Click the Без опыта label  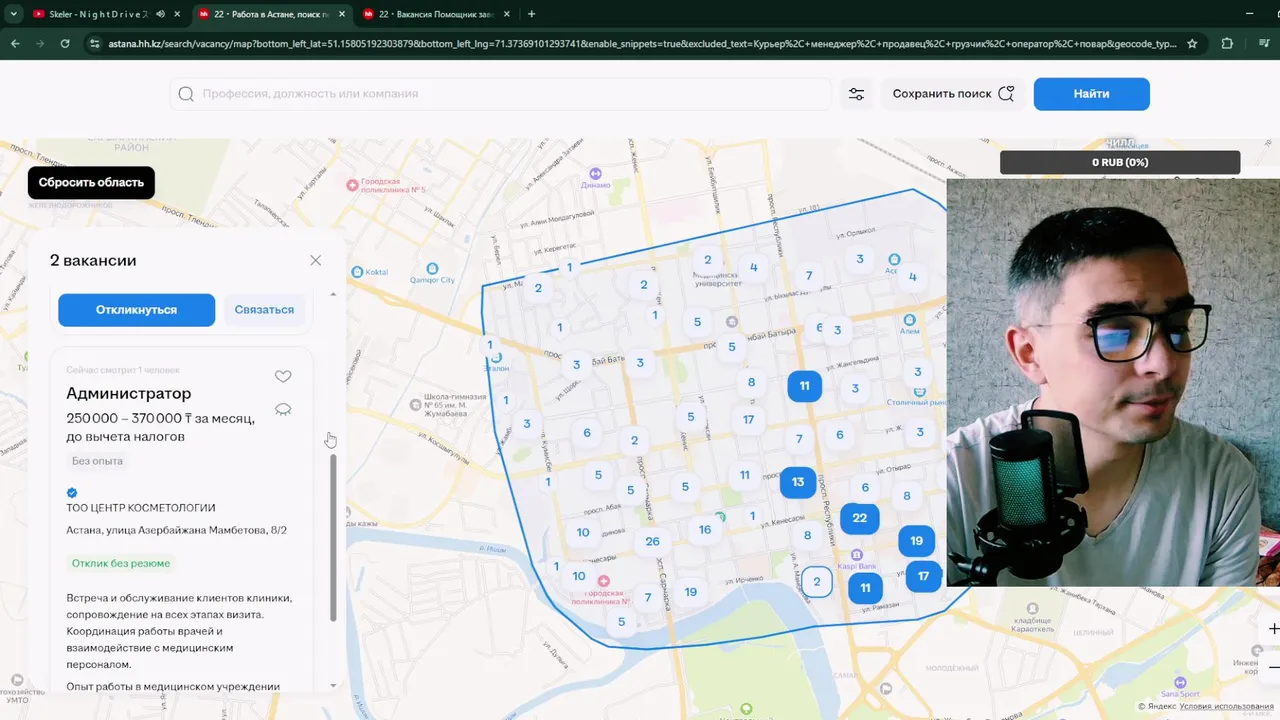[97, 461]
